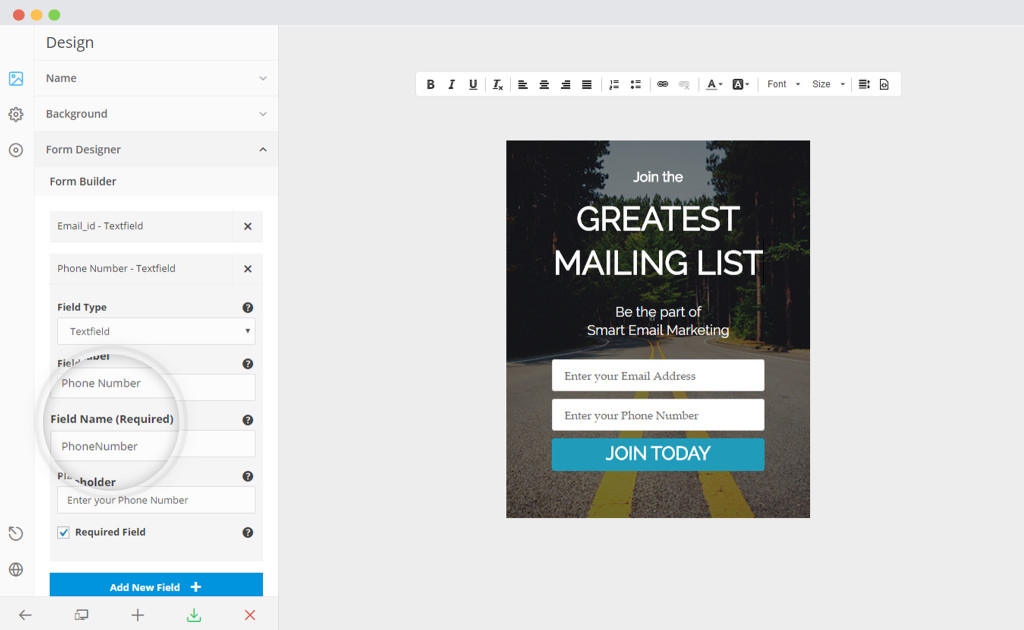Image resolution: width=1024 pixels, height=630 pixels.
Task: Insert a hyperlink using the link icon
Action: click(662, 84)
